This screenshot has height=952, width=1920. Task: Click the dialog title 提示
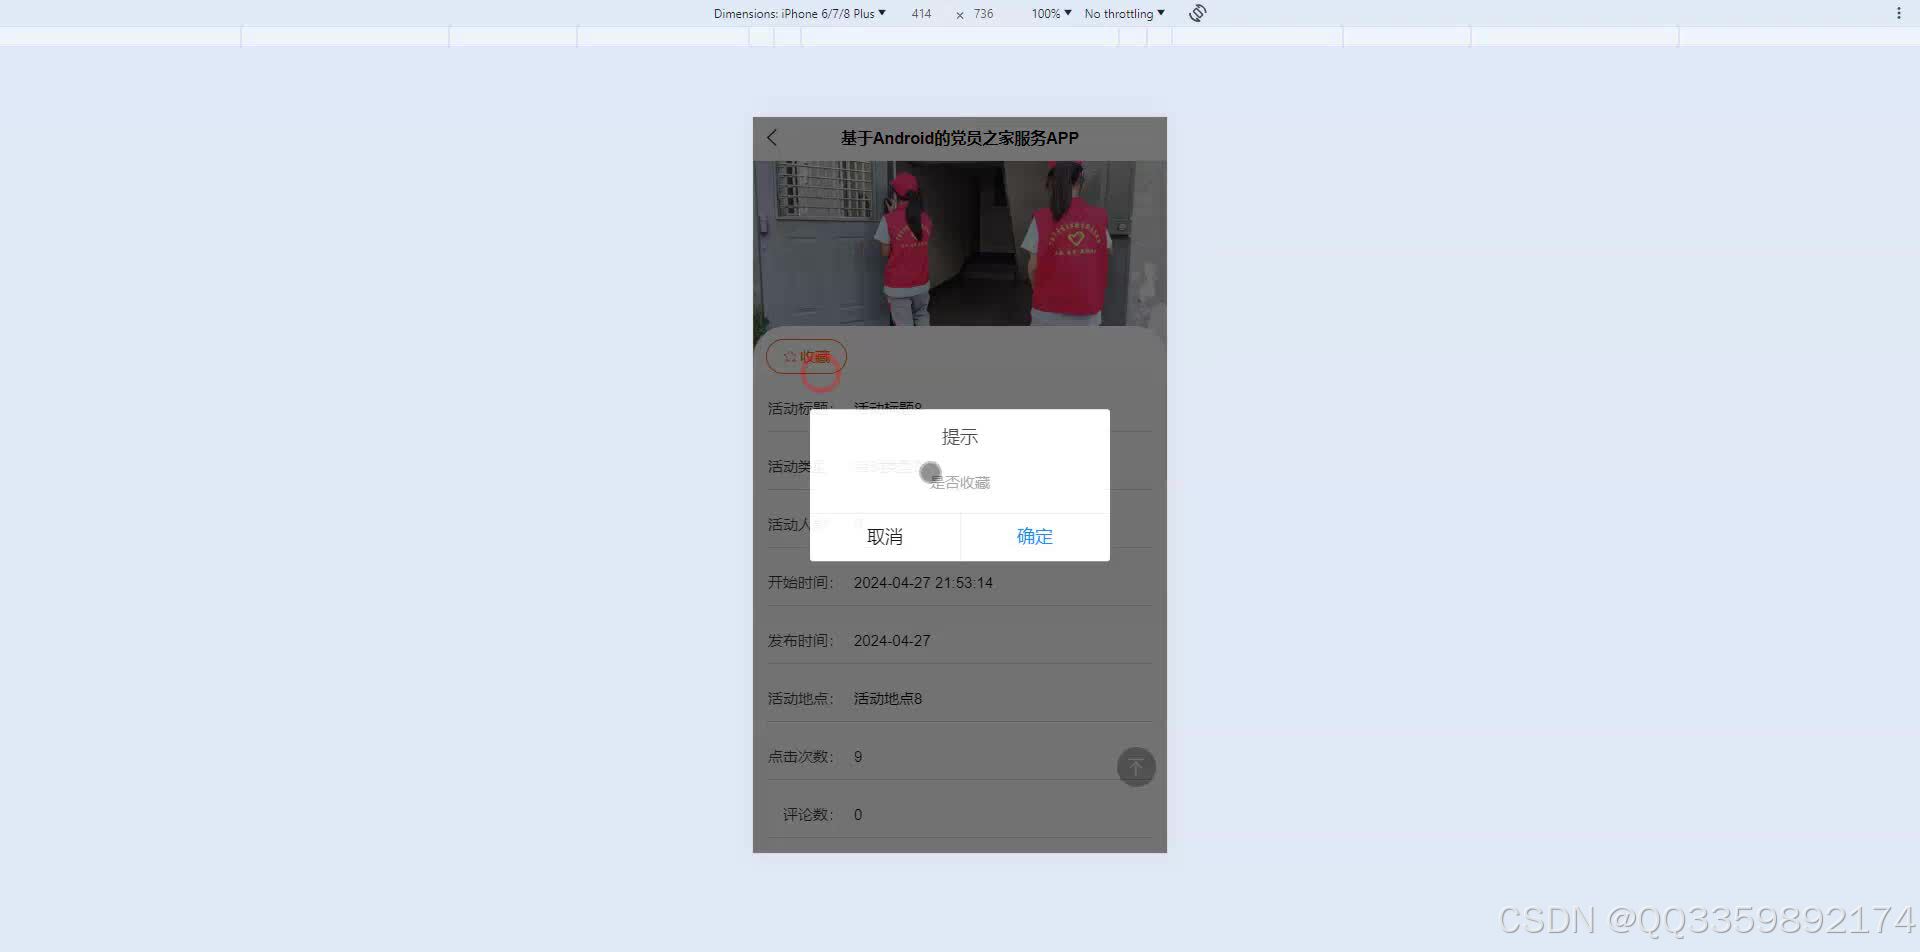960,437
